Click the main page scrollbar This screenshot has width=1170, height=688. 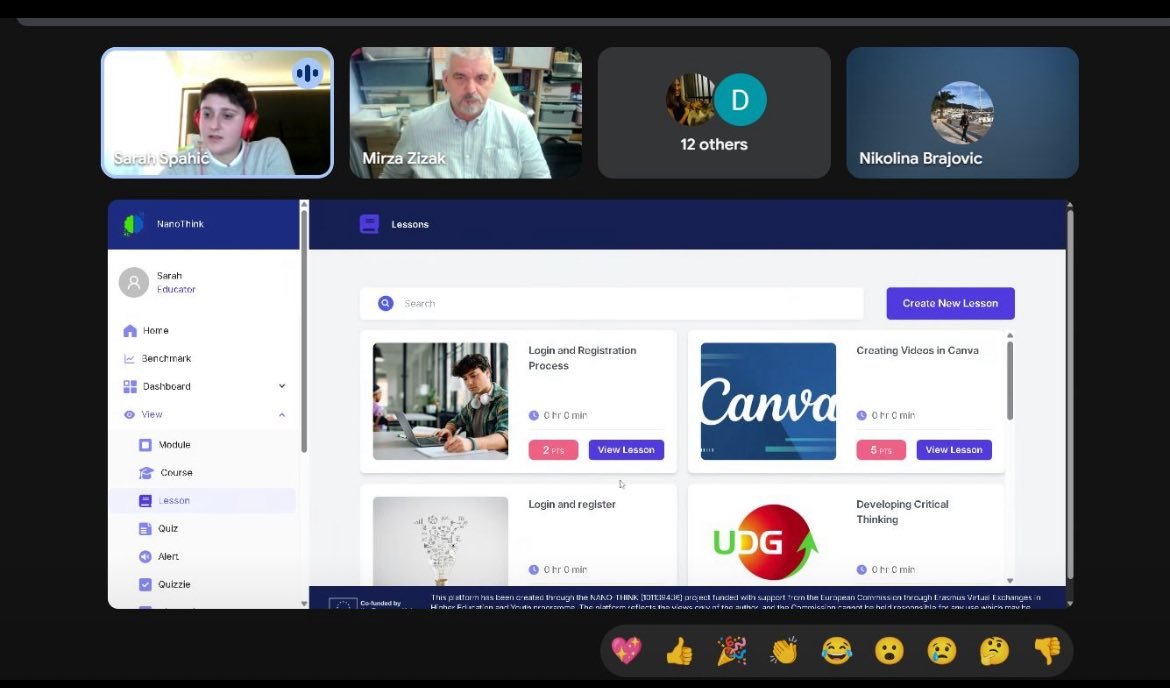[x=1069, y=394]
